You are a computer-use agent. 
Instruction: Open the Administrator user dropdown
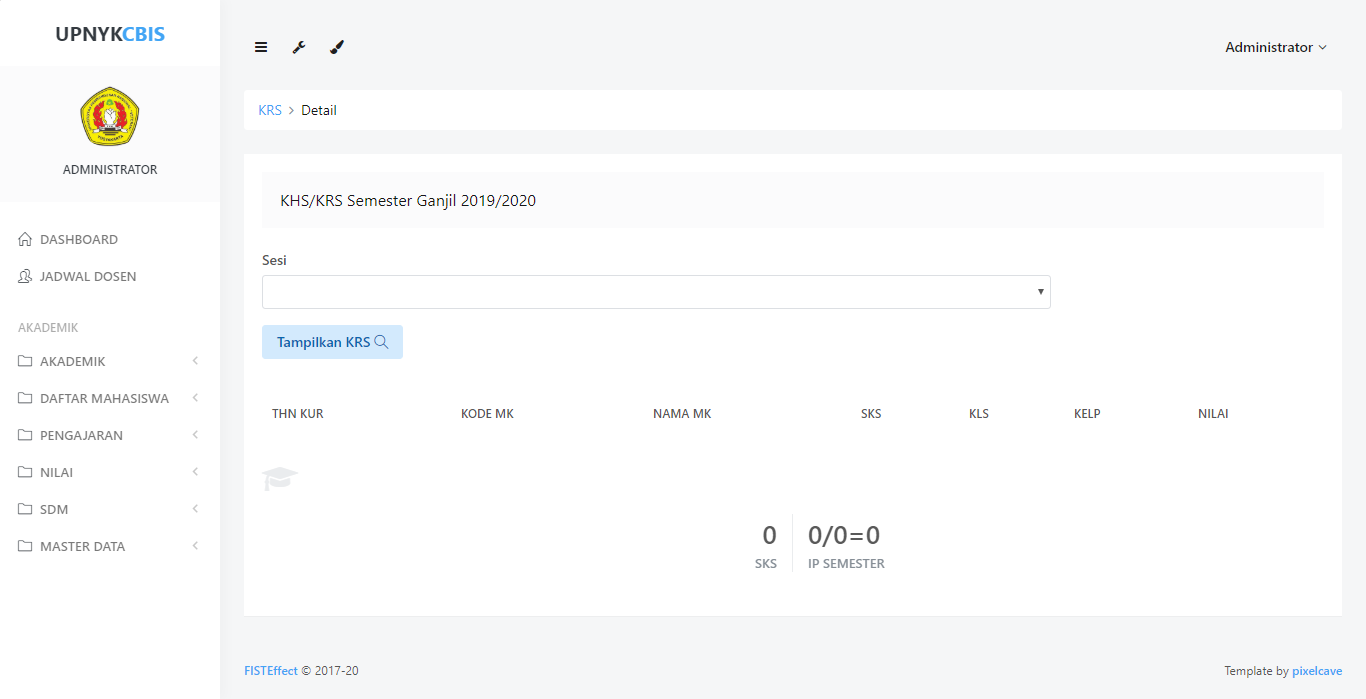[x=1275, y=47]
